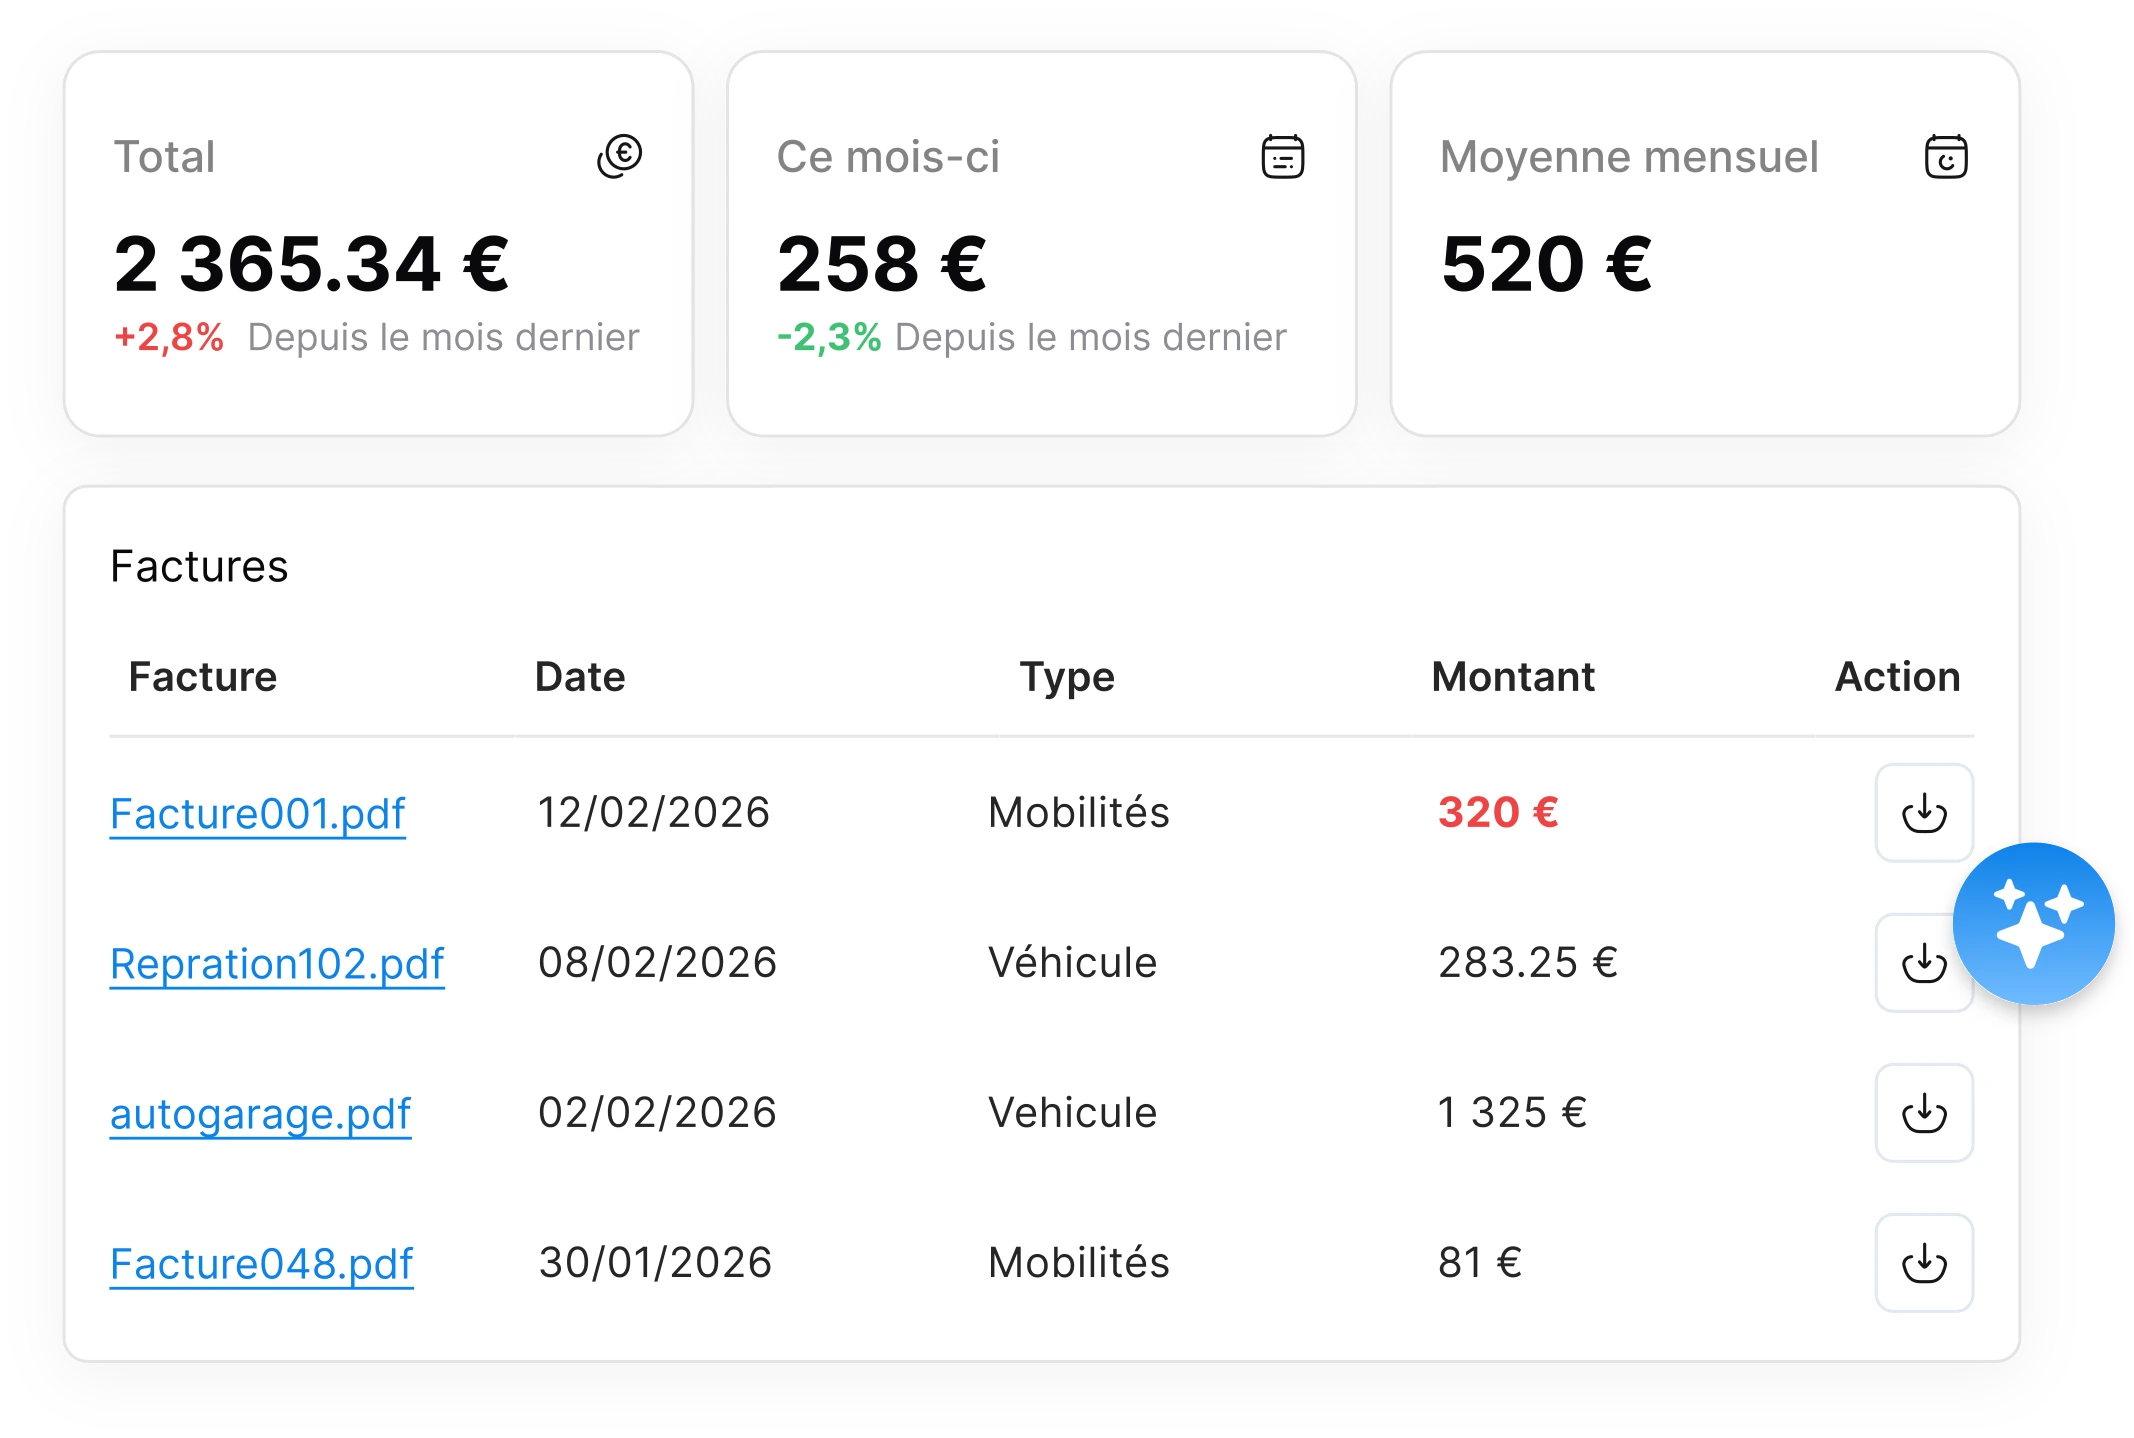Sort the table by the Facture column
2134x1438 pixels.
203,676
